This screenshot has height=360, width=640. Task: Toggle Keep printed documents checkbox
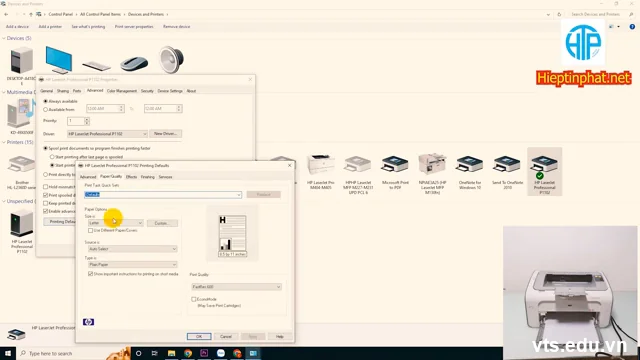(46, 203)
